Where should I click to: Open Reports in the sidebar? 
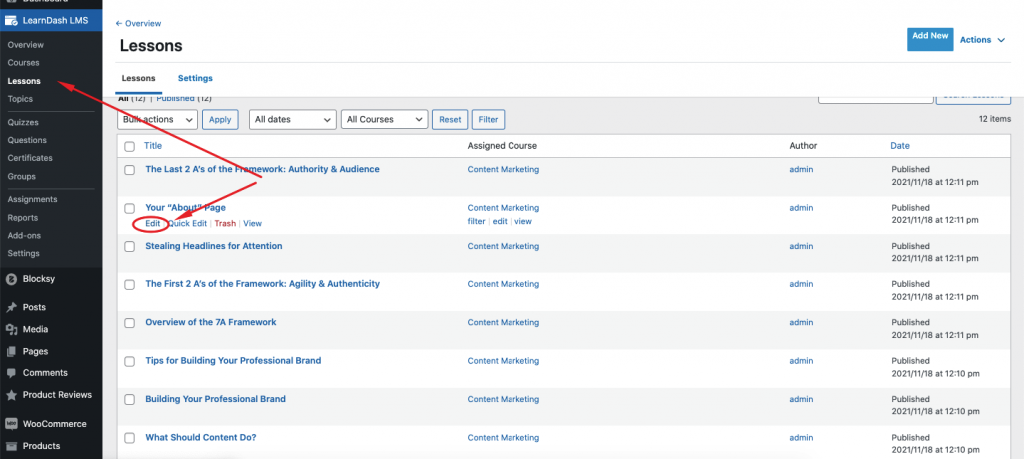pyautogui.click(x=23, y=217)
